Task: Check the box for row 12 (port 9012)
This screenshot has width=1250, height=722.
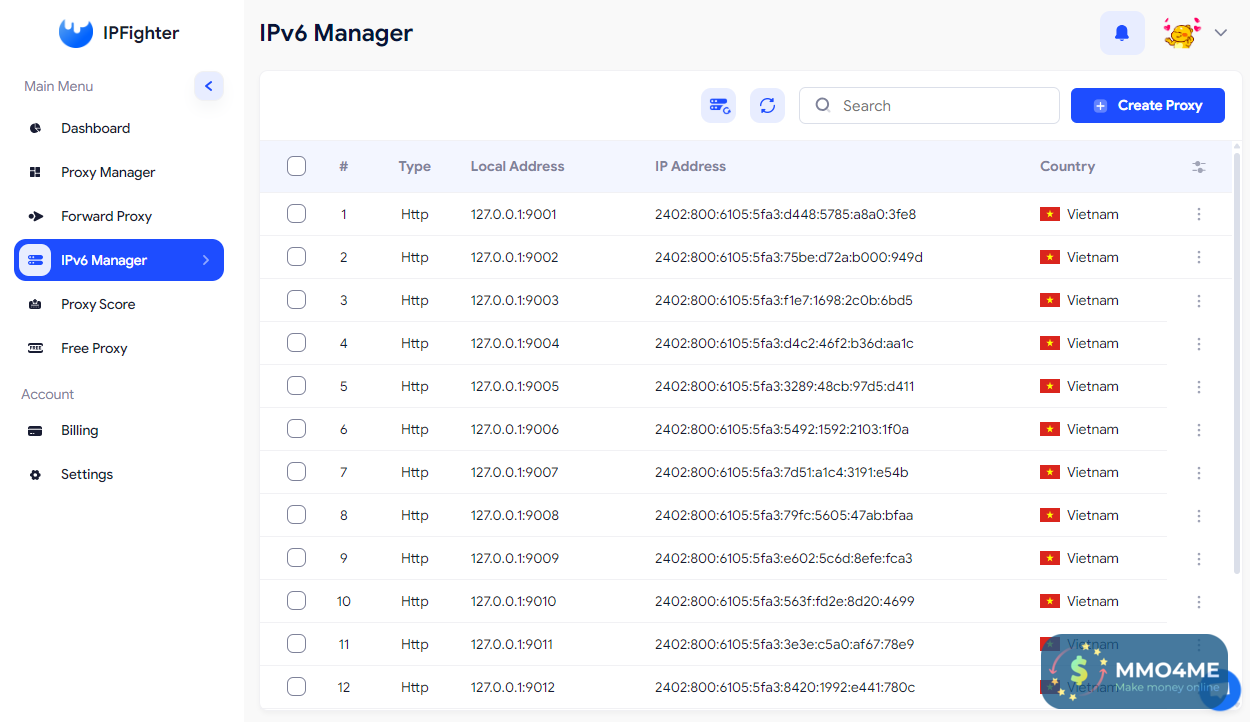Action: 296,686
